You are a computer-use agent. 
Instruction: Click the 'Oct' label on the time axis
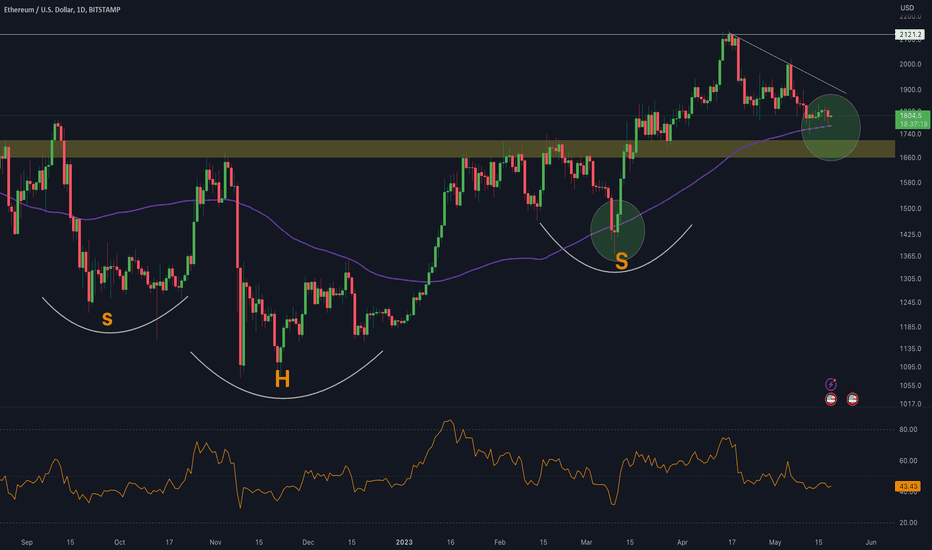[119, 542]
